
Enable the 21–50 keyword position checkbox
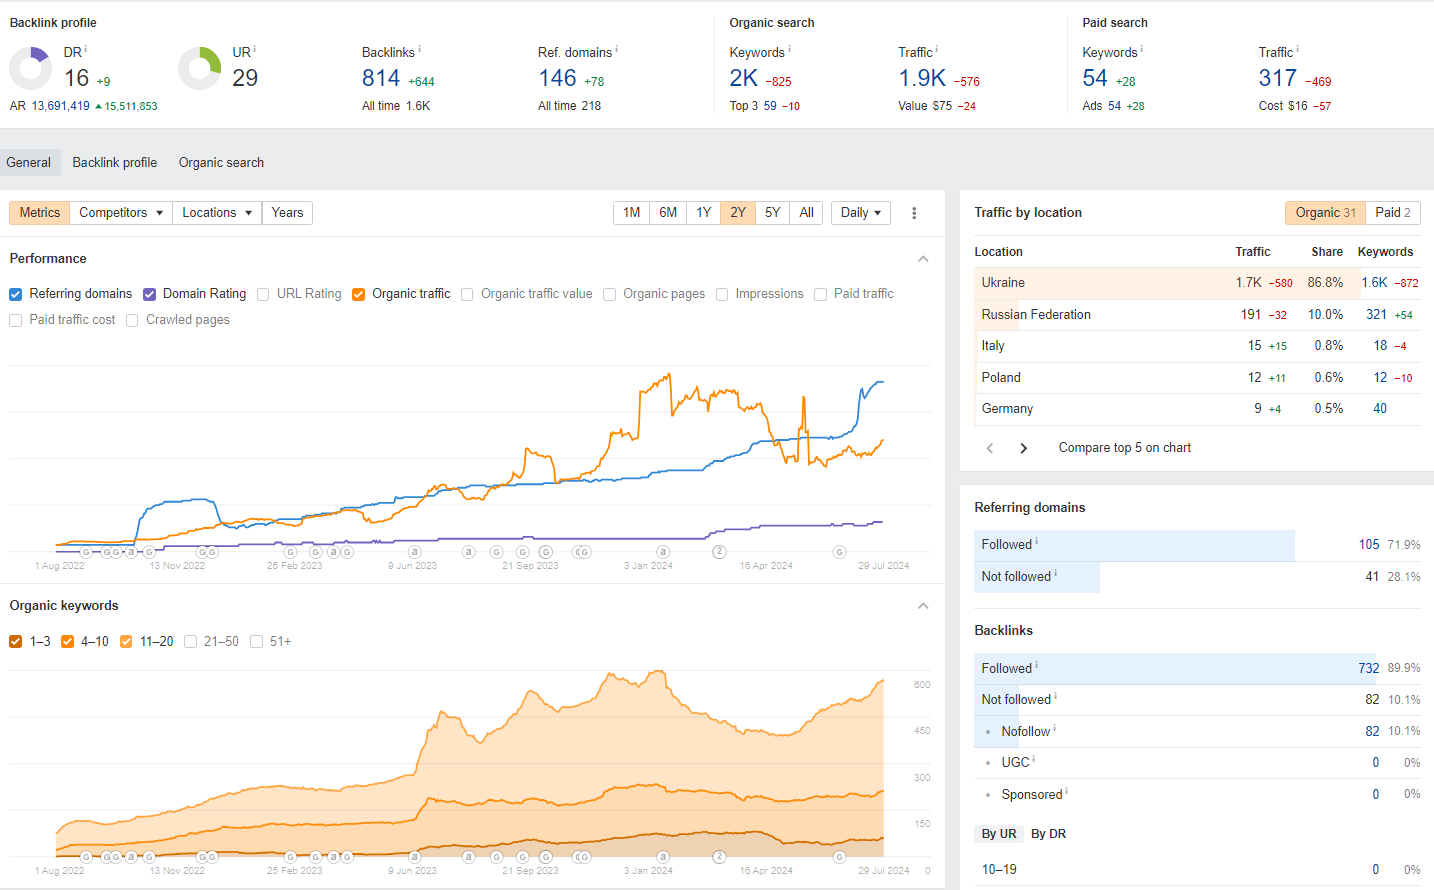(190, 642)
